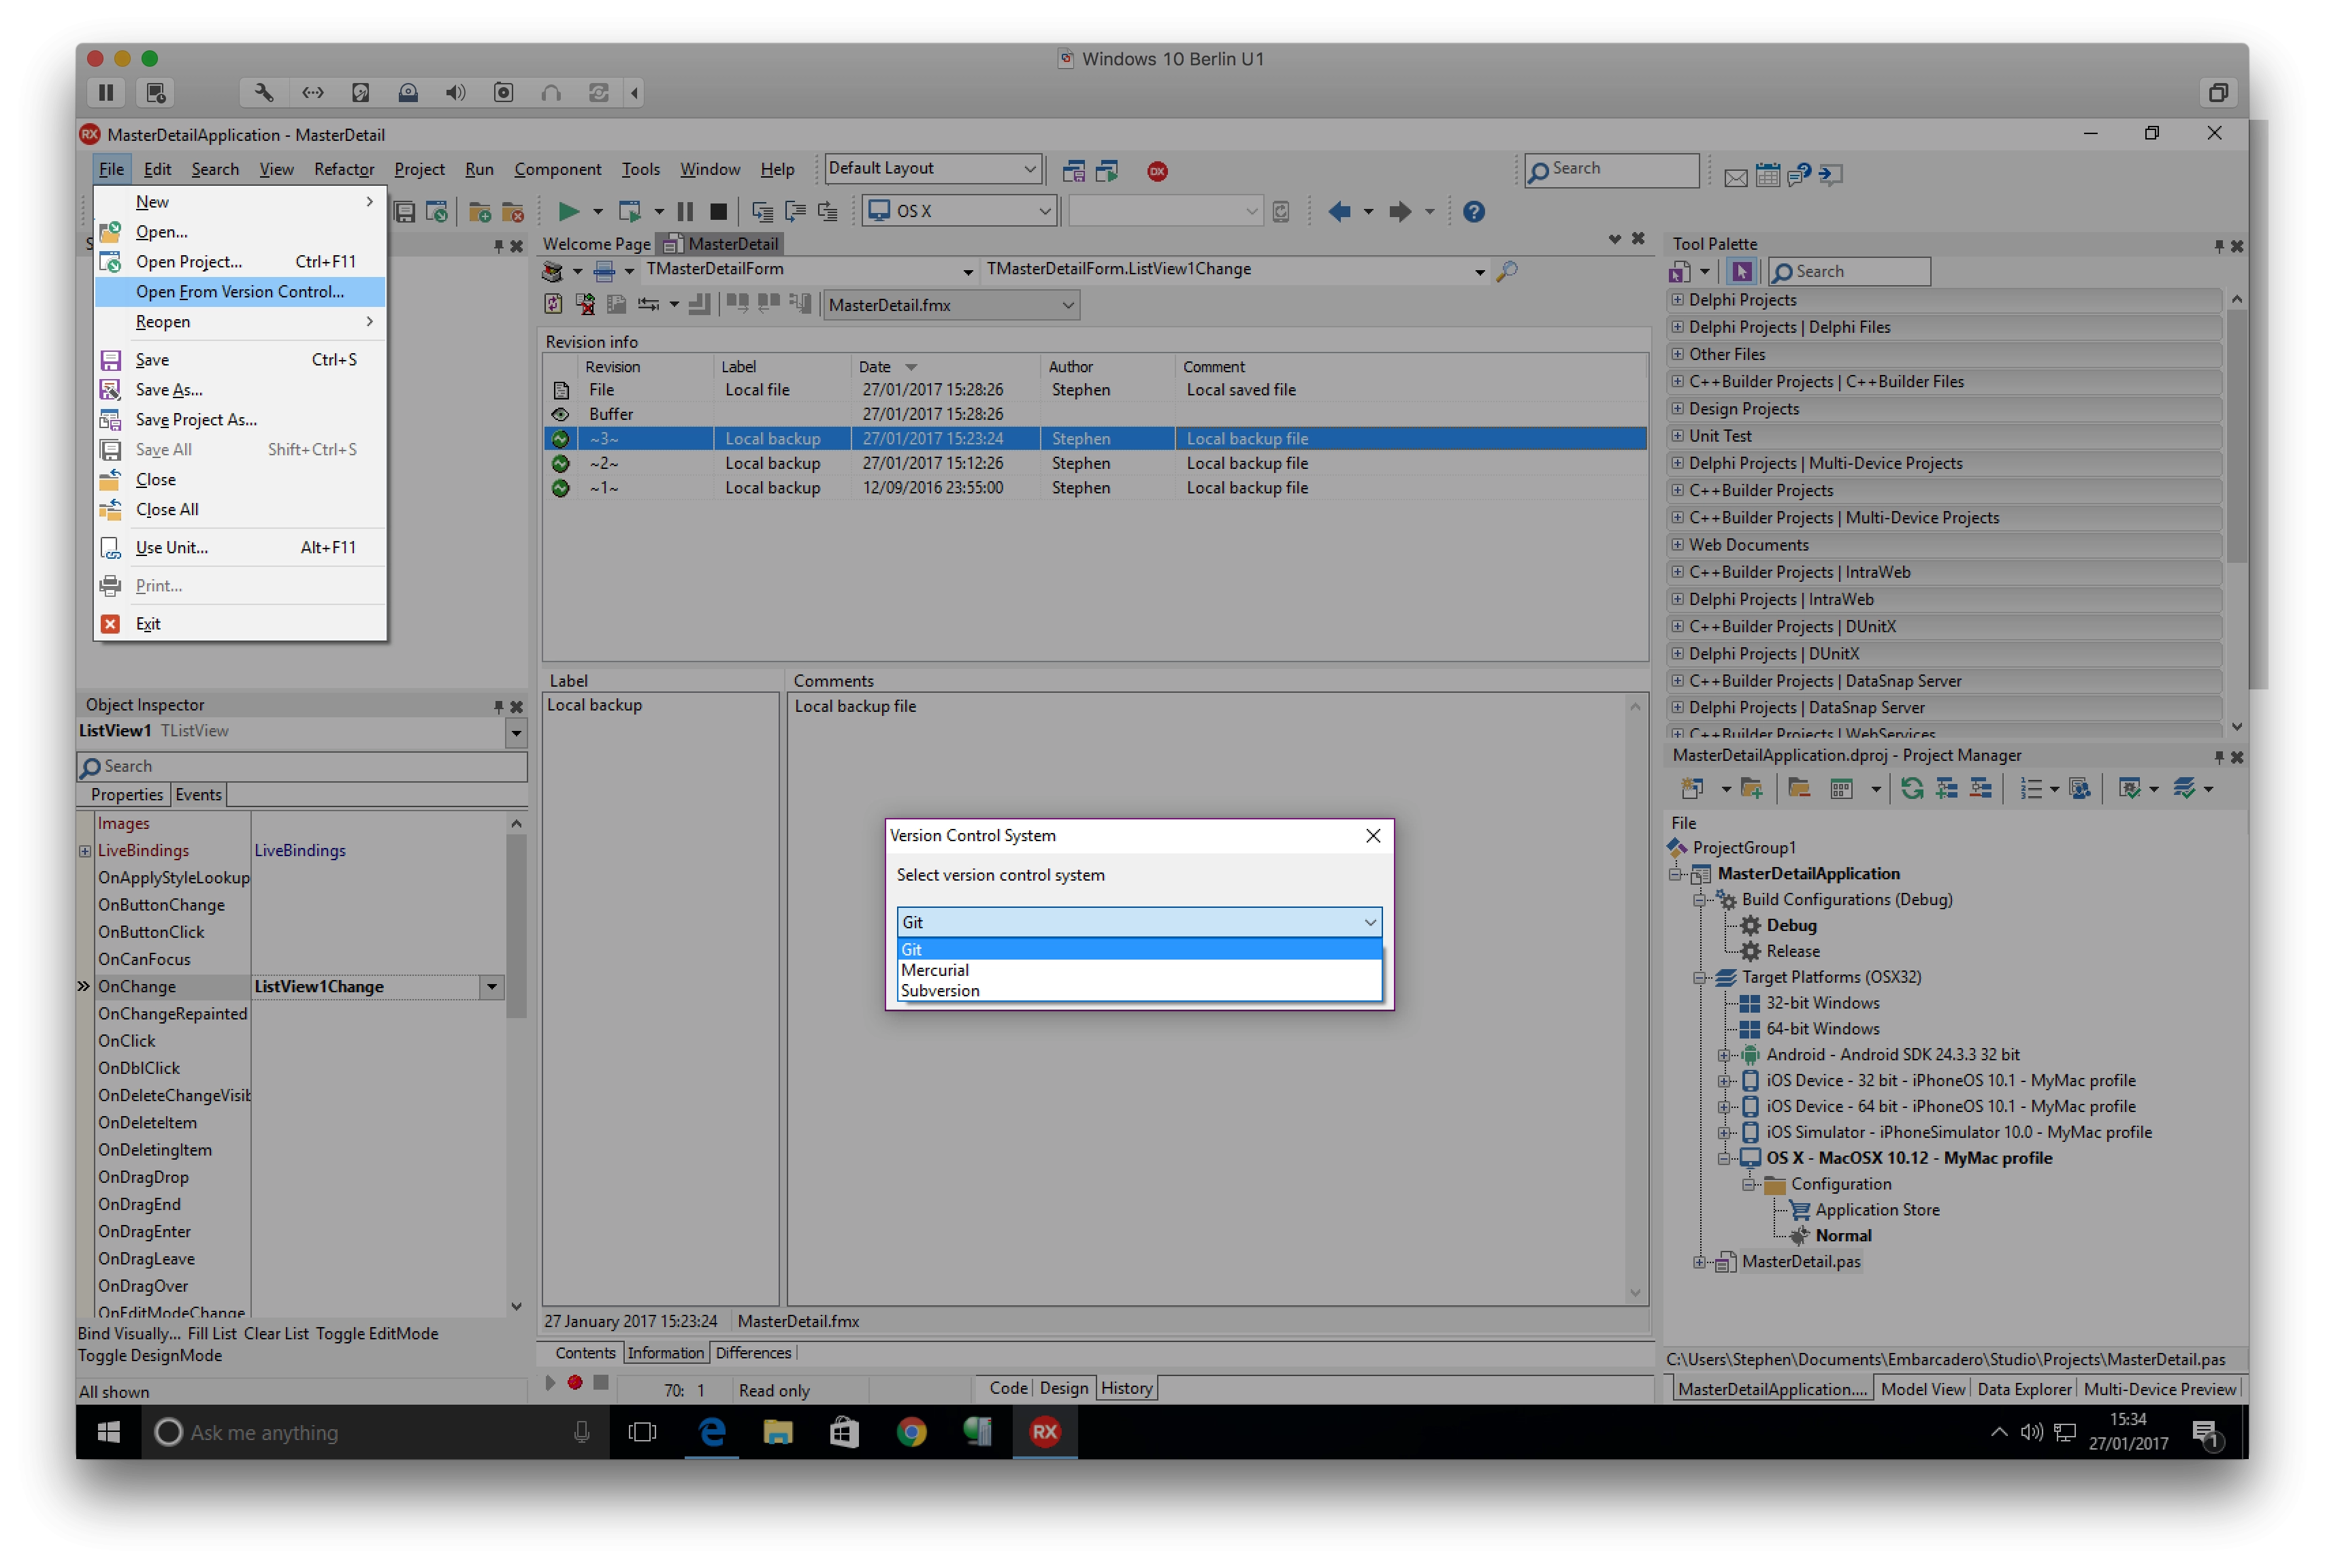Click the magnifier icon next to method combo
Screen dimensions: 2325x1568
[1507, 270]
